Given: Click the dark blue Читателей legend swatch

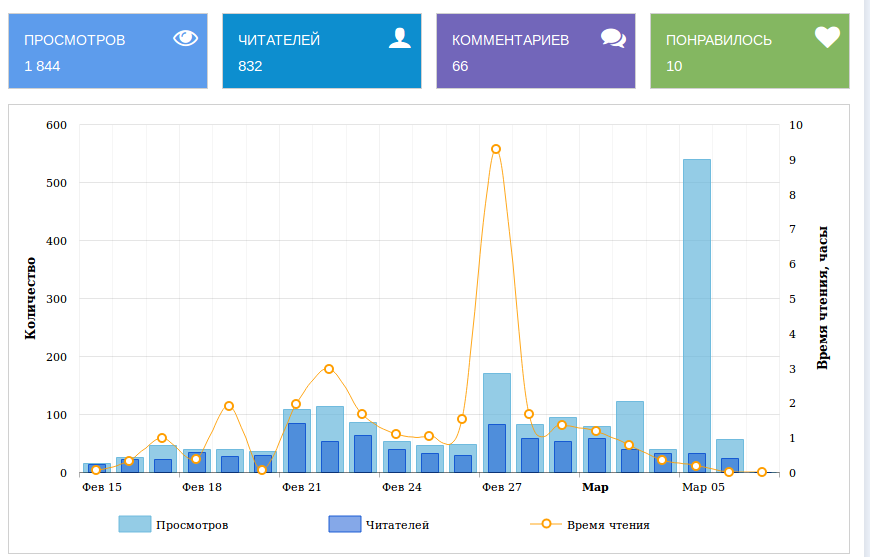Looking at the screenshot, I should coord(344,525).
